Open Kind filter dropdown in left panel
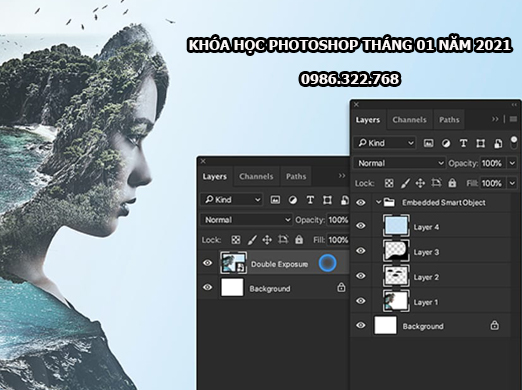Image resolution: width=522 pixels, height=390 pixels. click(x=232, y=200)
